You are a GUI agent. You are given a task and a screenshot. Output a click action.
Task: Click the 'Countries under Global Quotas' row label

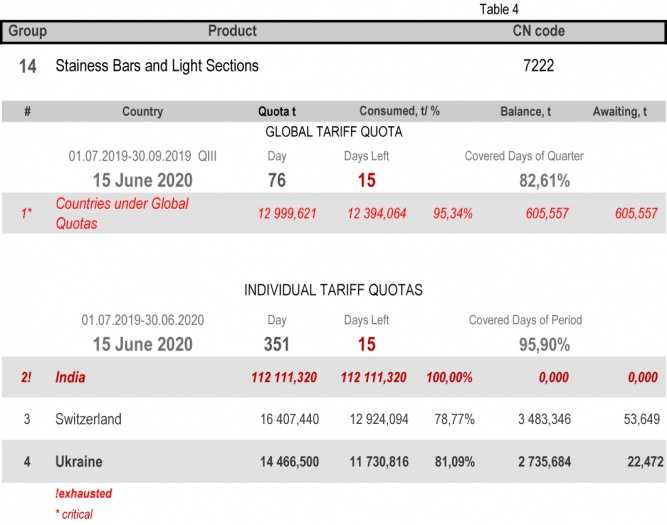coord(121,213)
